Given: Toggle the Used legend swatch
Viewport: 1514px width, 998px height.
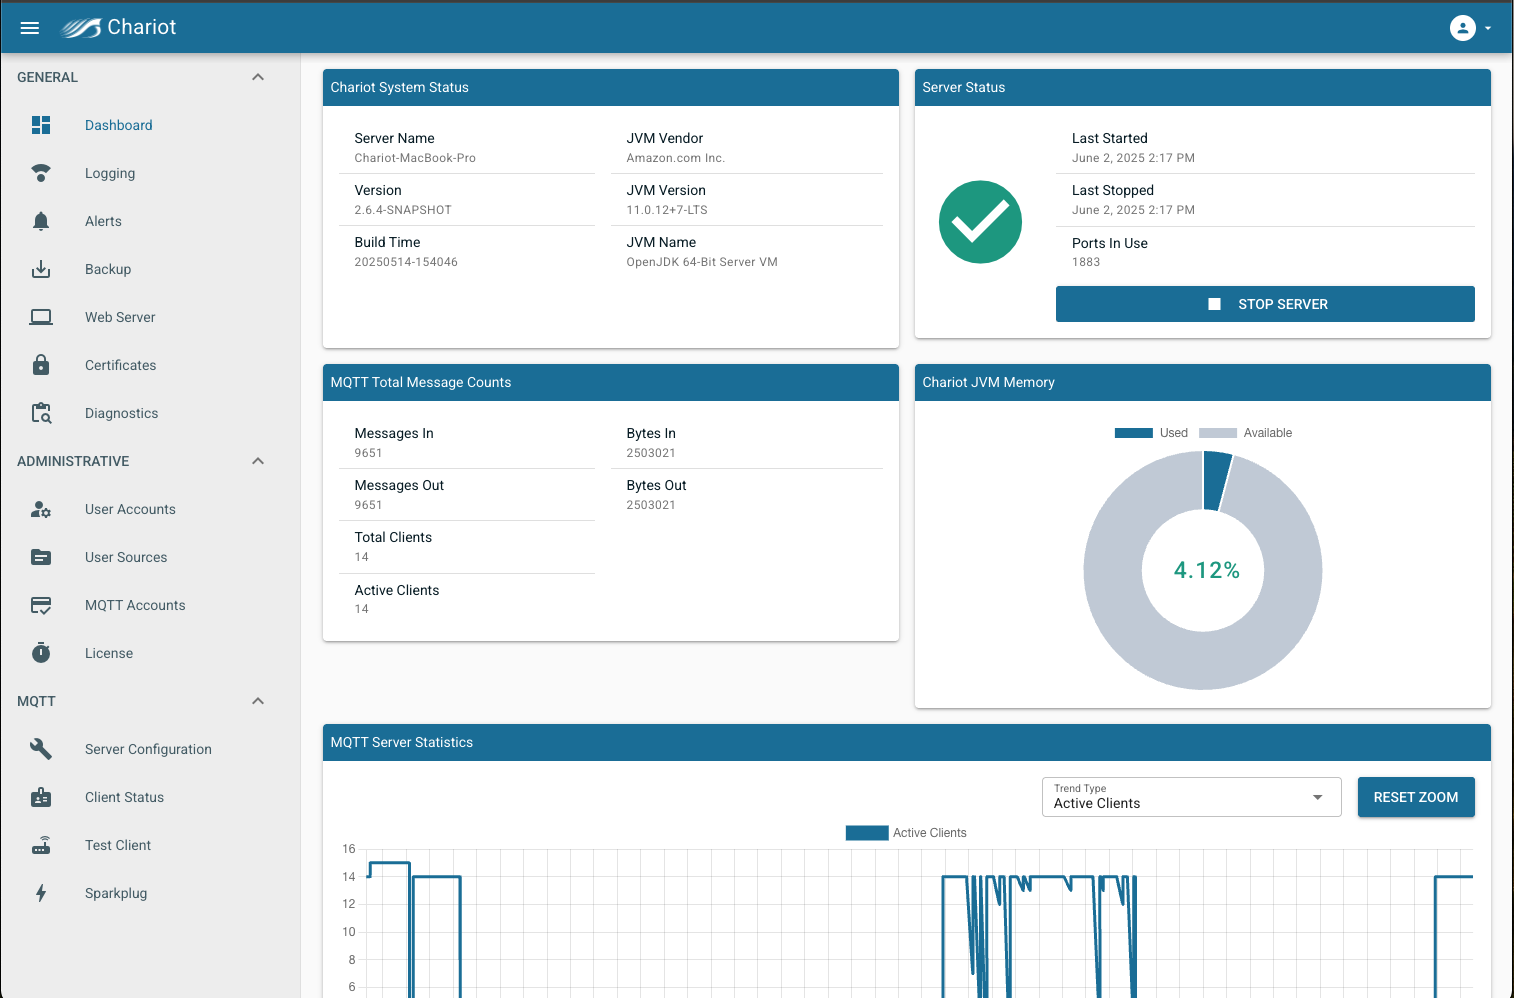Looking at the screenshot, I should (1134, 433).
